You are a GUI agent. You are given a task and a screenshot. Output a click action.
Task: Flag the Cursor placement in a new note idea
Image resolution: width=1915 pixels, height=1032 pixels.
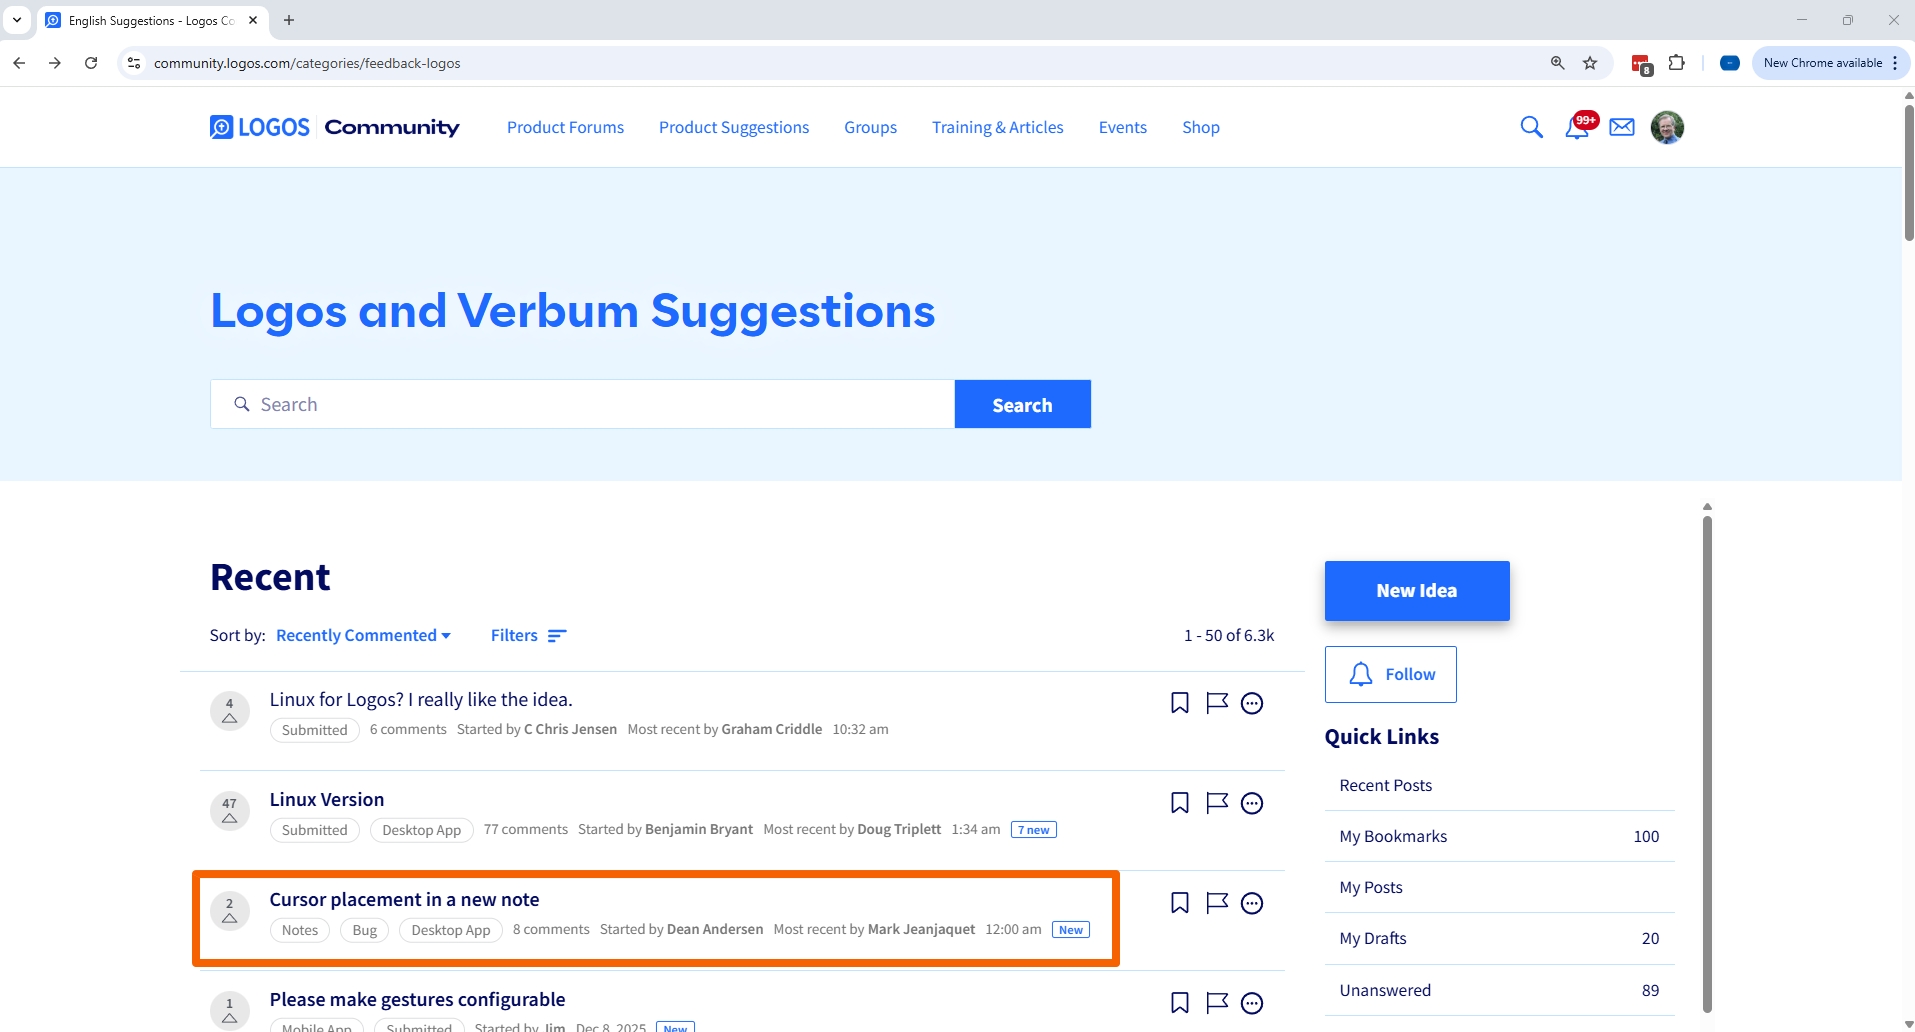1217,903
